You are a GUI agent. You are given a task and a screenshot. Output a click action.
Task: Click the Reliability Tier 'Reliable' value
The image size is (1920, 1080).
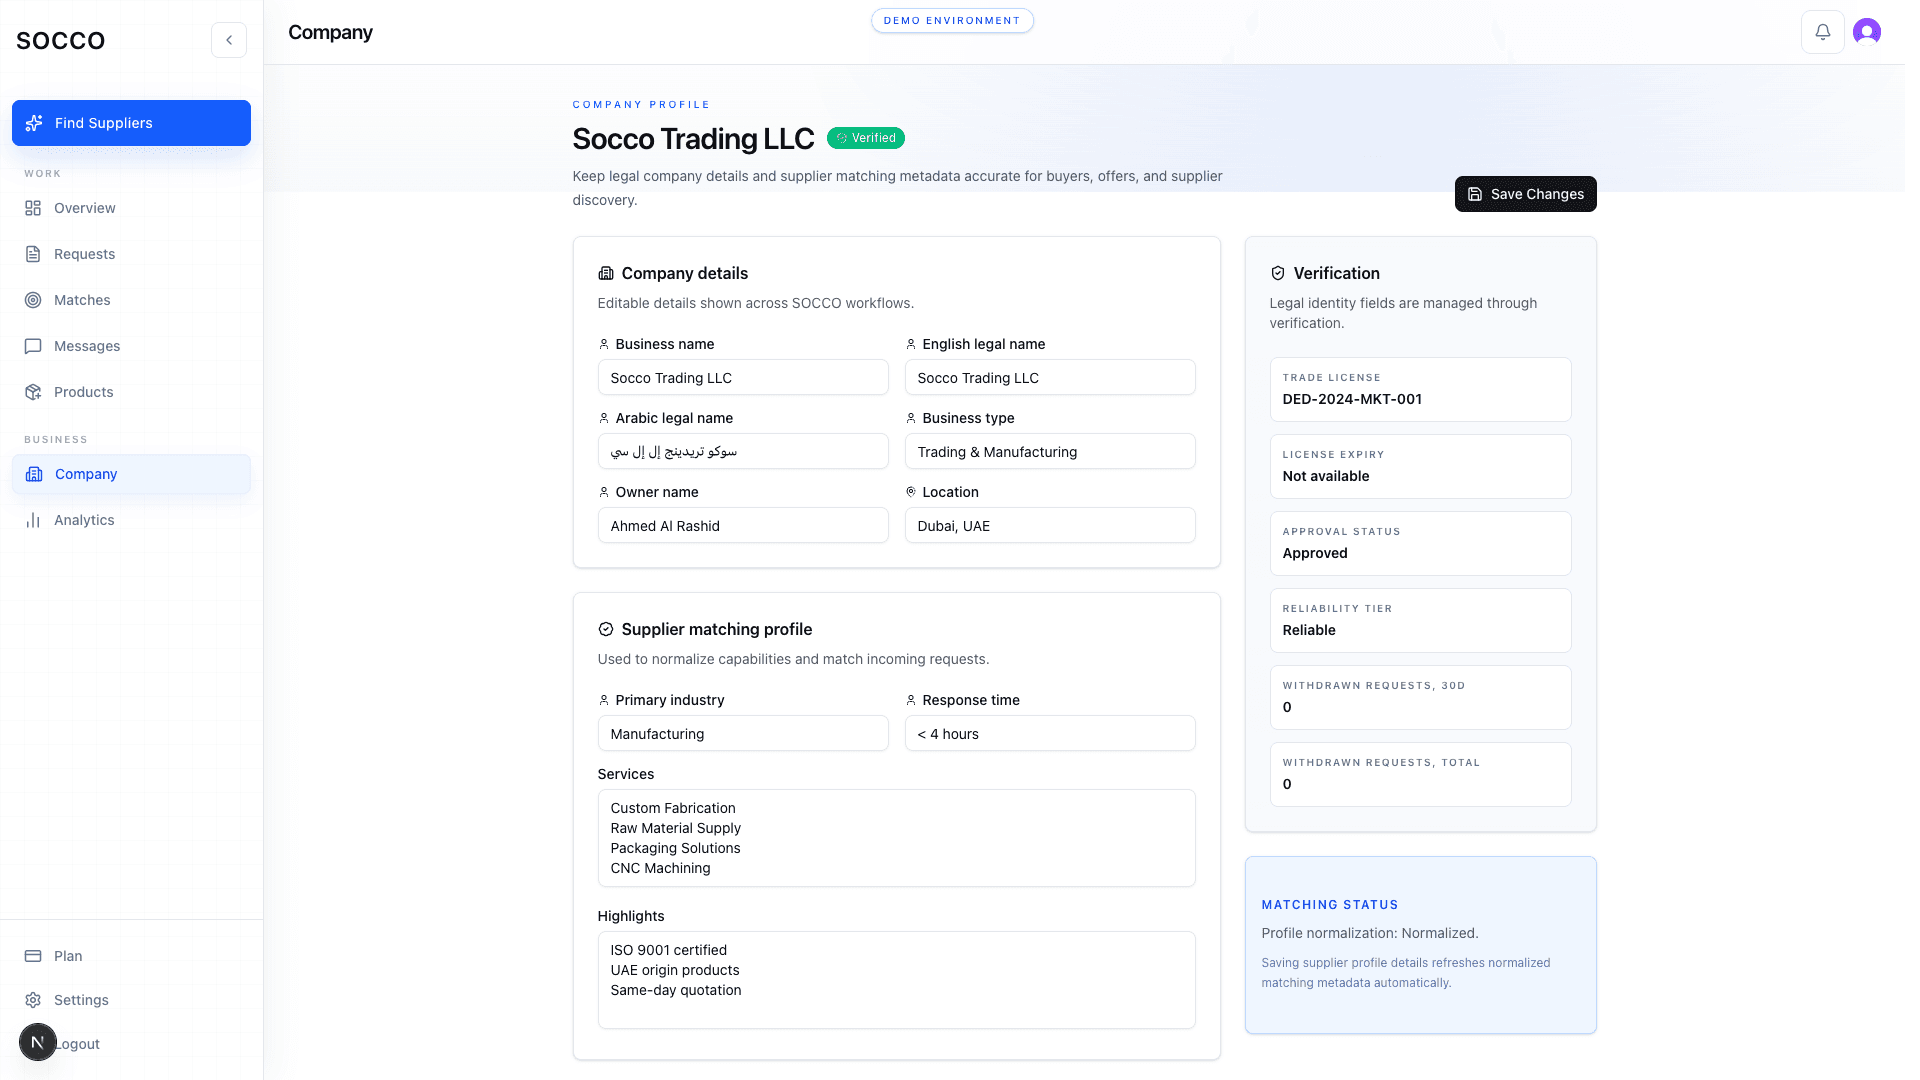[1309, 630]
